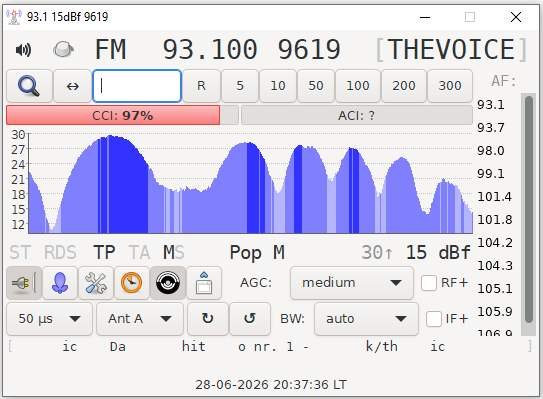Start spectral scan with magnifier icon

click(29, 86)
